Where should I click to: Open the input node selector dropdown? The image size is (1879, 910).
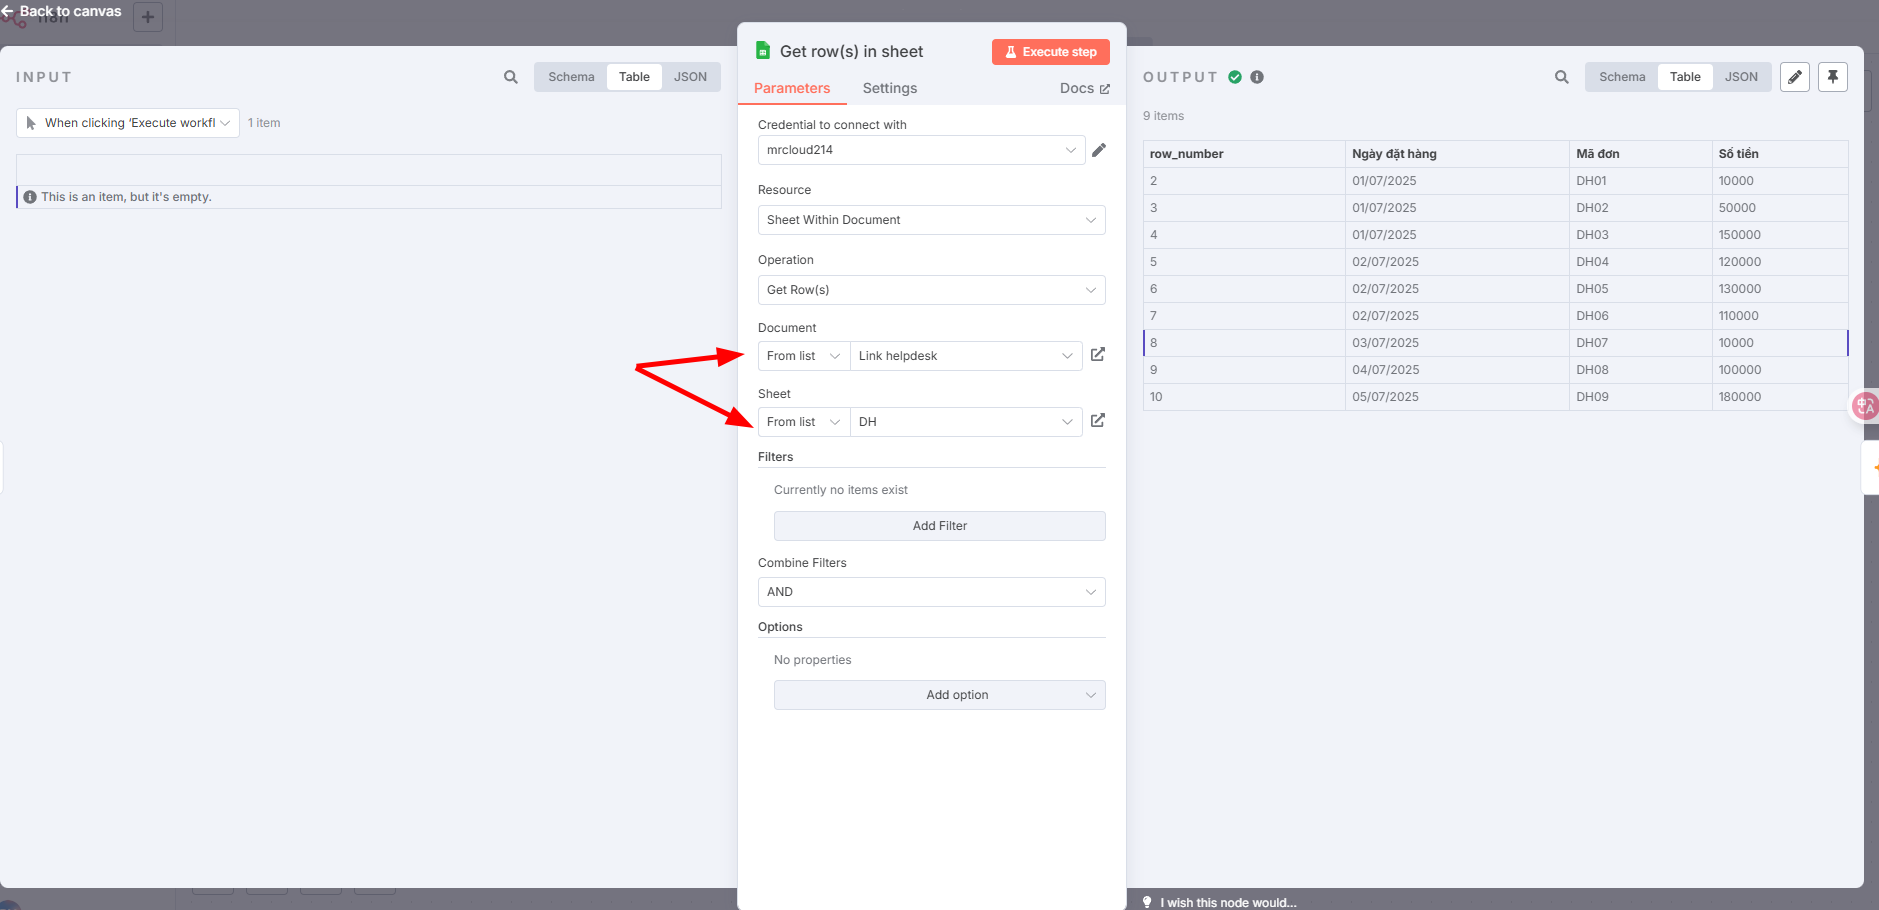tap(128, 123)
